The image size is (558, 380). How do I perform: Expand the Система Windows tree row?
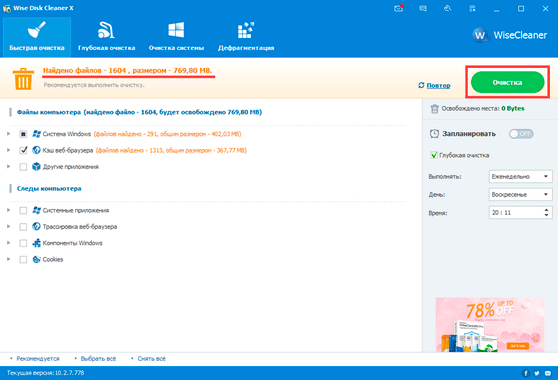click(x=8, y=134)
